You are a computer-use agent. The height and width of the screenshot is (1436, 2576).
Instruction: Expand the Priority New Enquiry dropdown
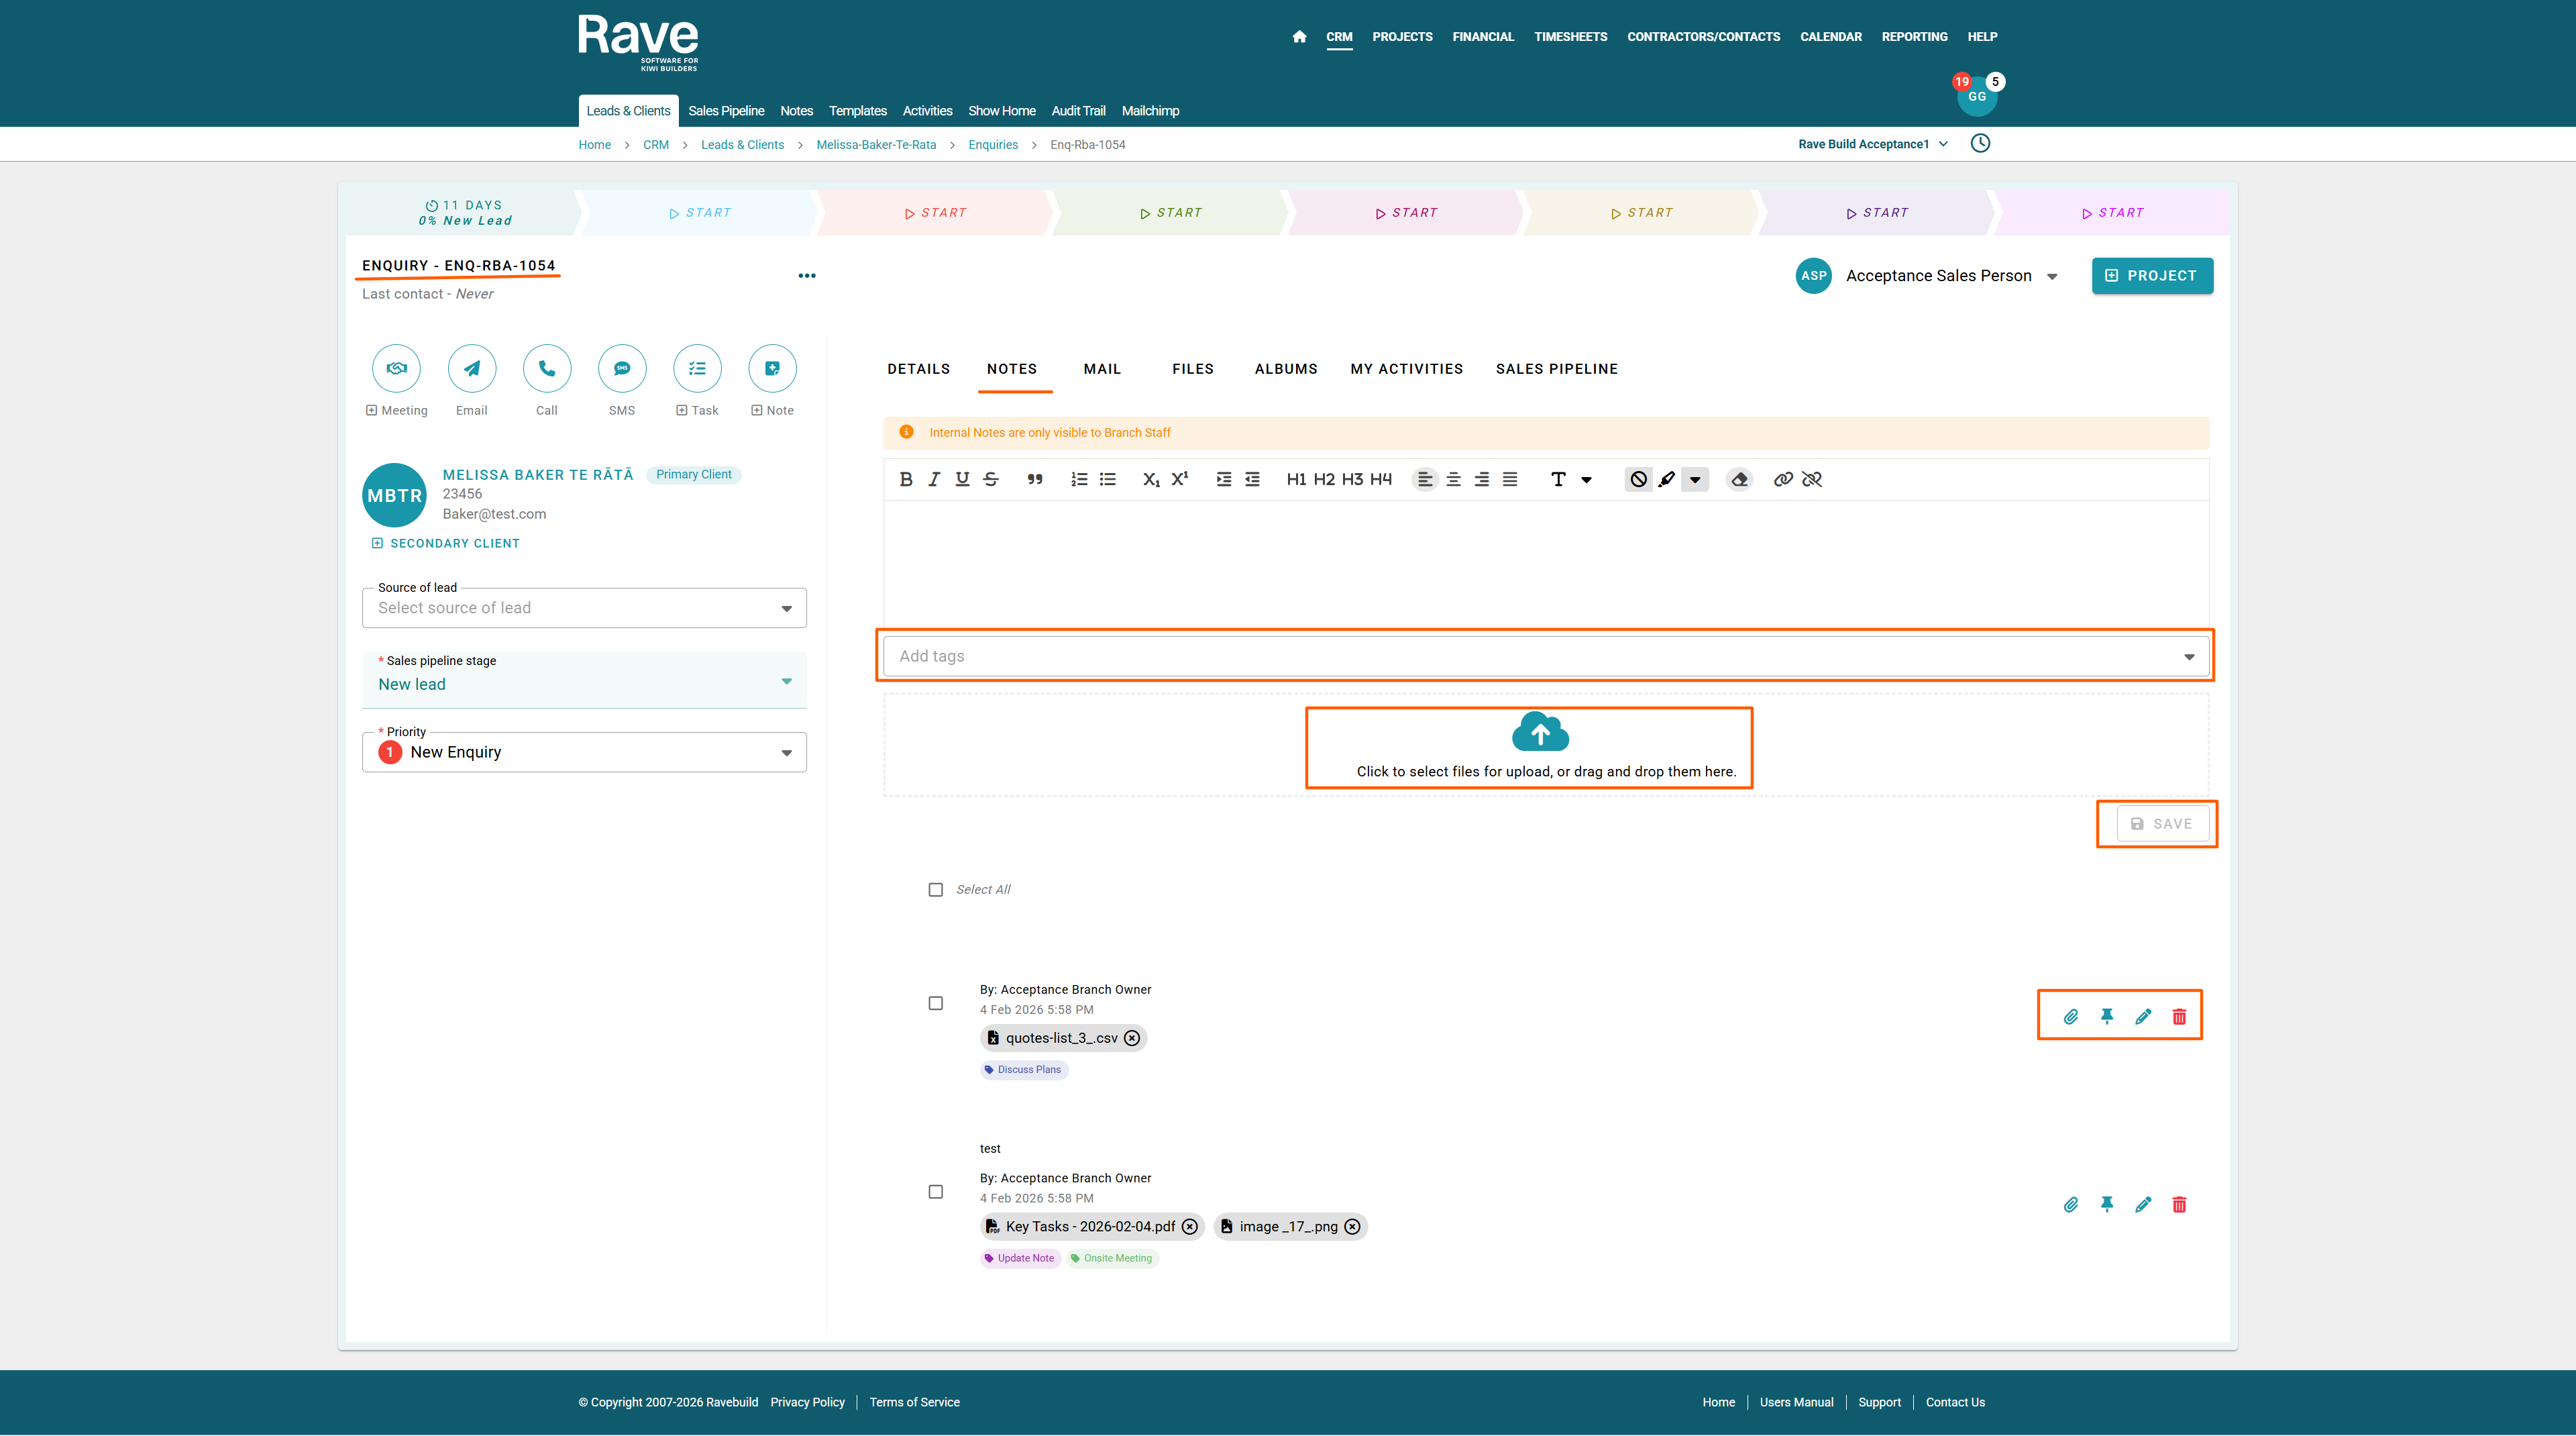coord(584,752)
